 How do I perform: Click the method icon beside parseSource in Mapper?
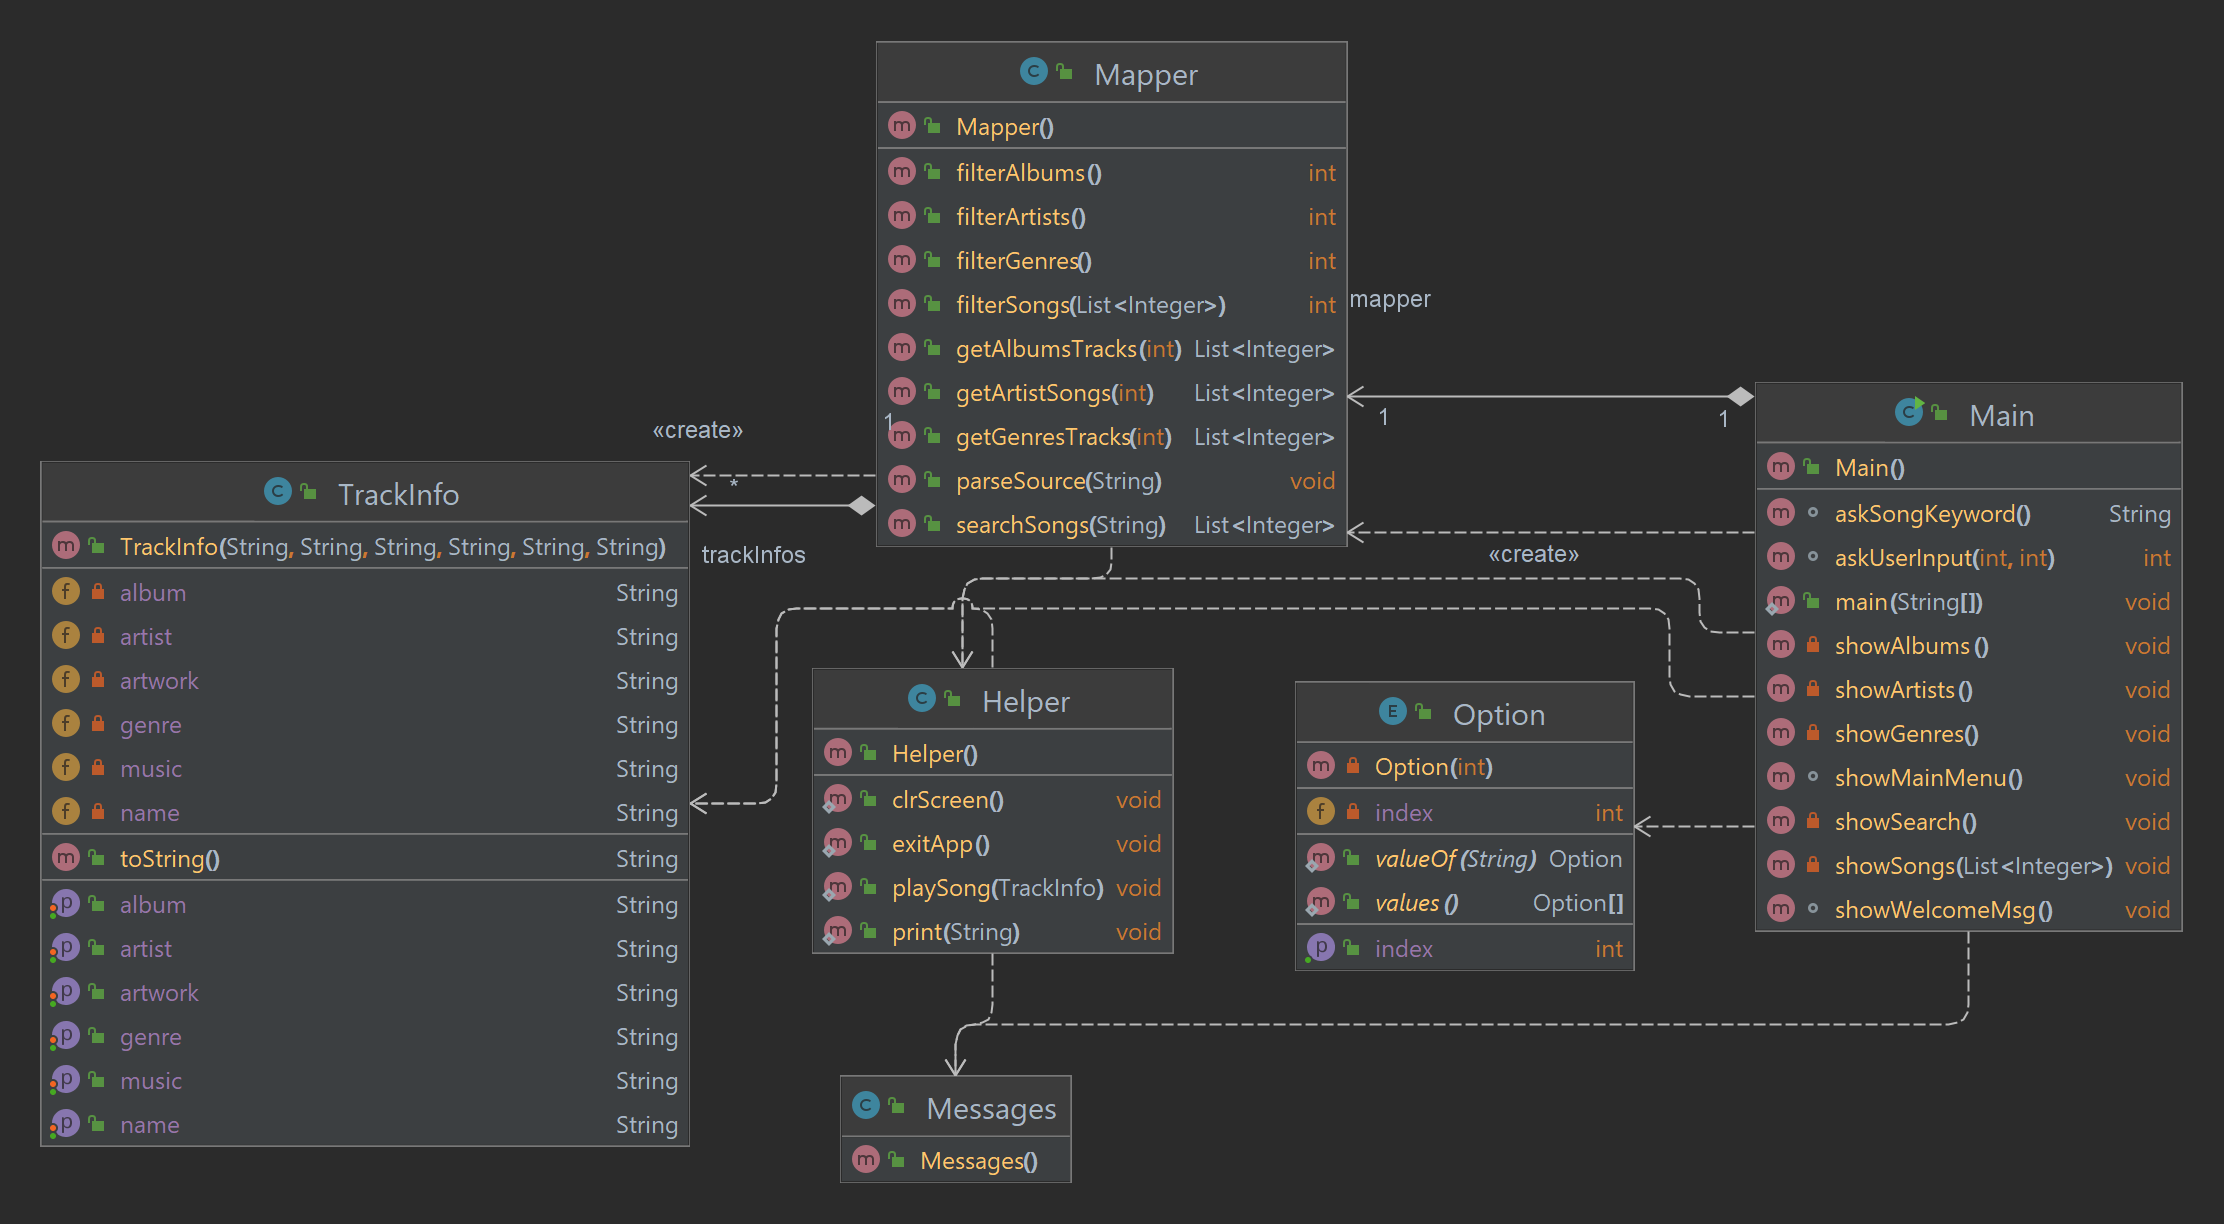click(x=902, y=480)
